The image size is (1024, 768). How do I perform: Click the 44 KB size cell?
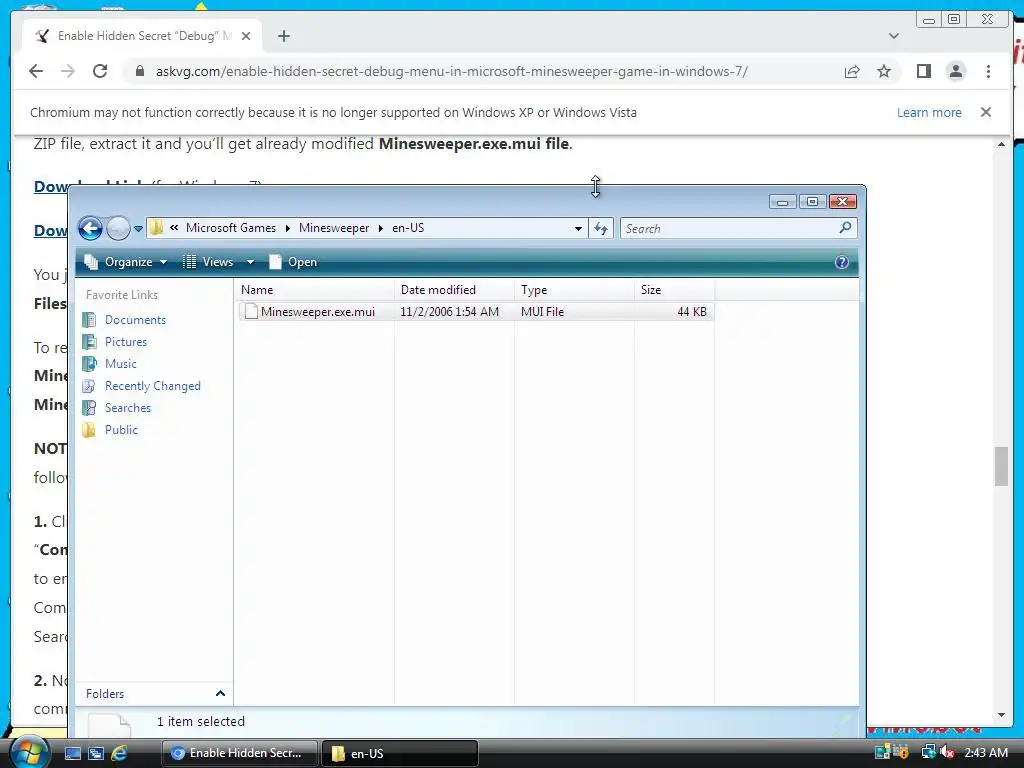tap(692, 312)
